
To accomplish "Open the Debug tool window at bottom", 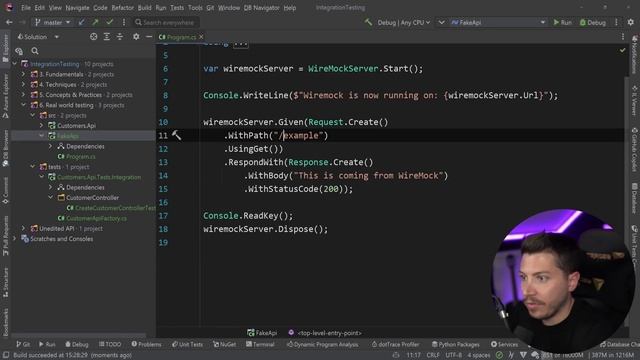I will [76, 344].
